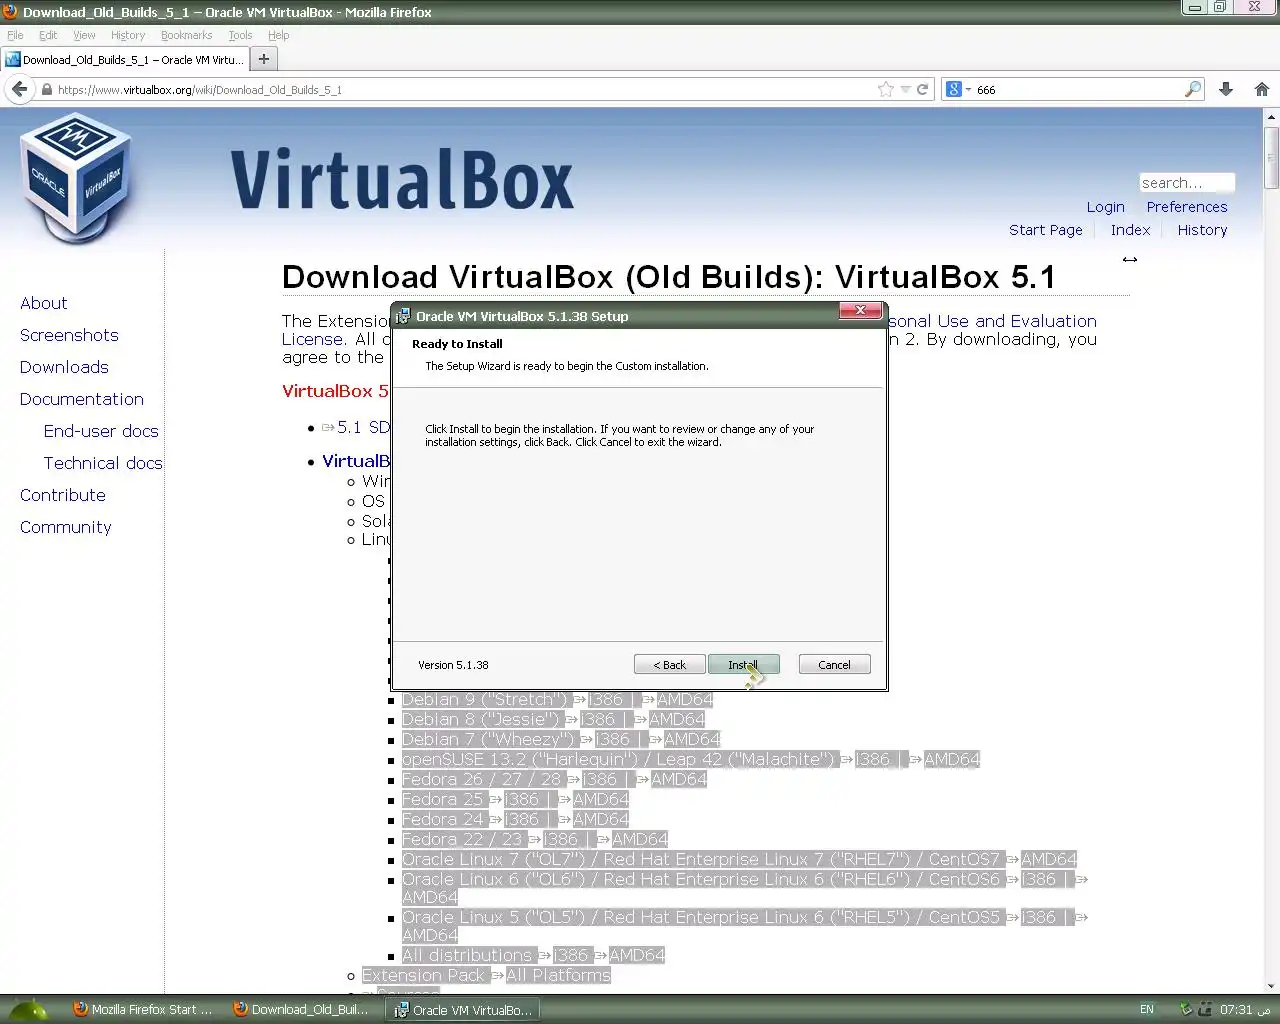
Task: Open the File menu
Action: (15, 35)
